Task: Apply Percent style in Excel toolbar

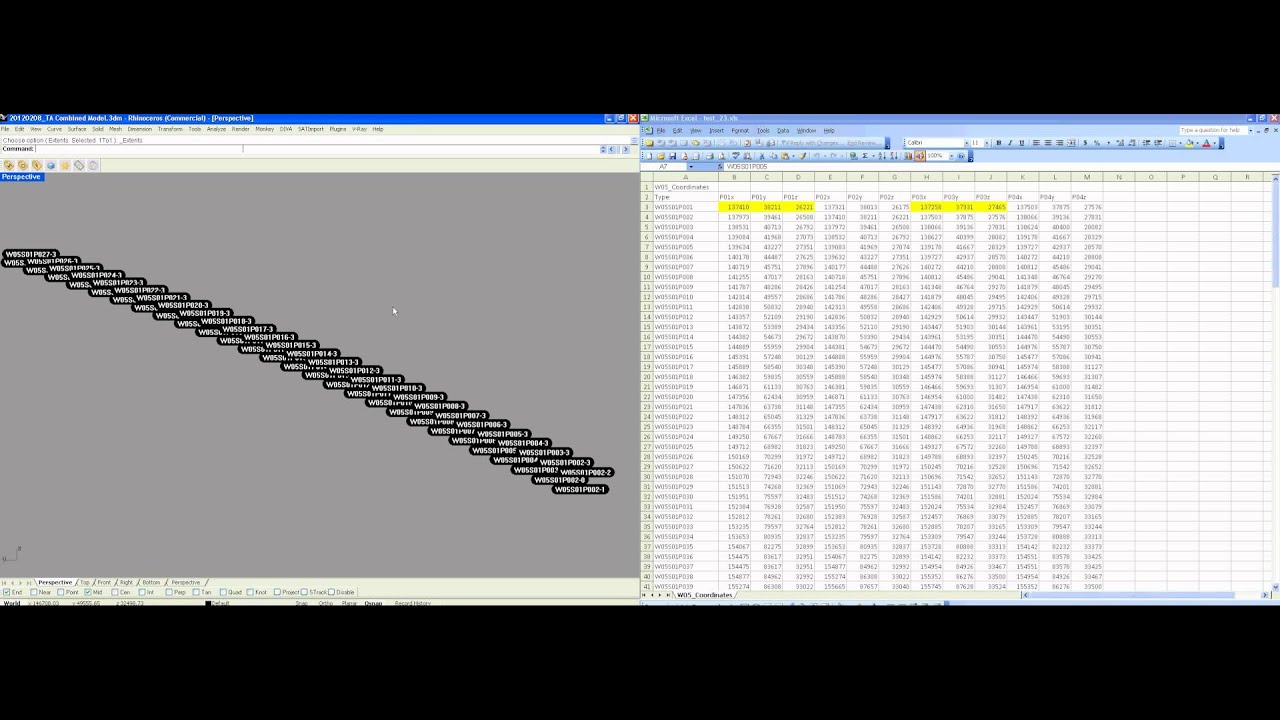Action: click(1097, 143)
